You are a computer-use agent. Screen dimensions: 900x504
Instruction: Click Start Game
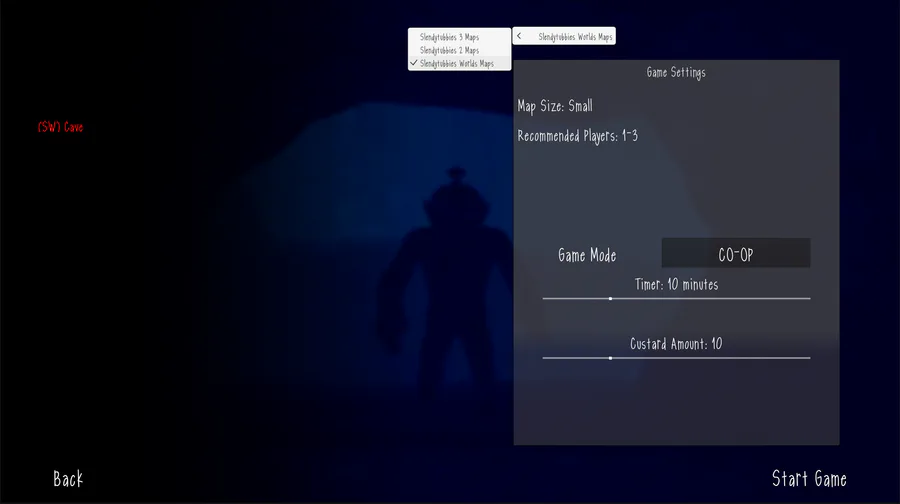809,479
